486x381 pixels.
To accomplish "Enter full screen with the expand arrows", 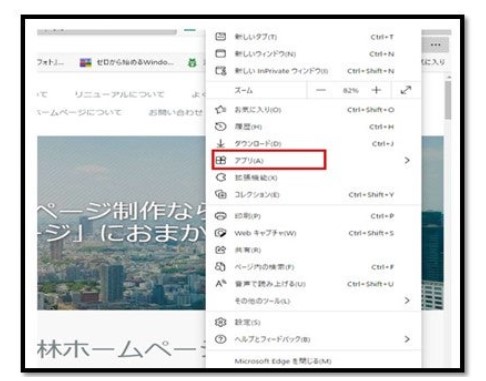I will [406, 90].
